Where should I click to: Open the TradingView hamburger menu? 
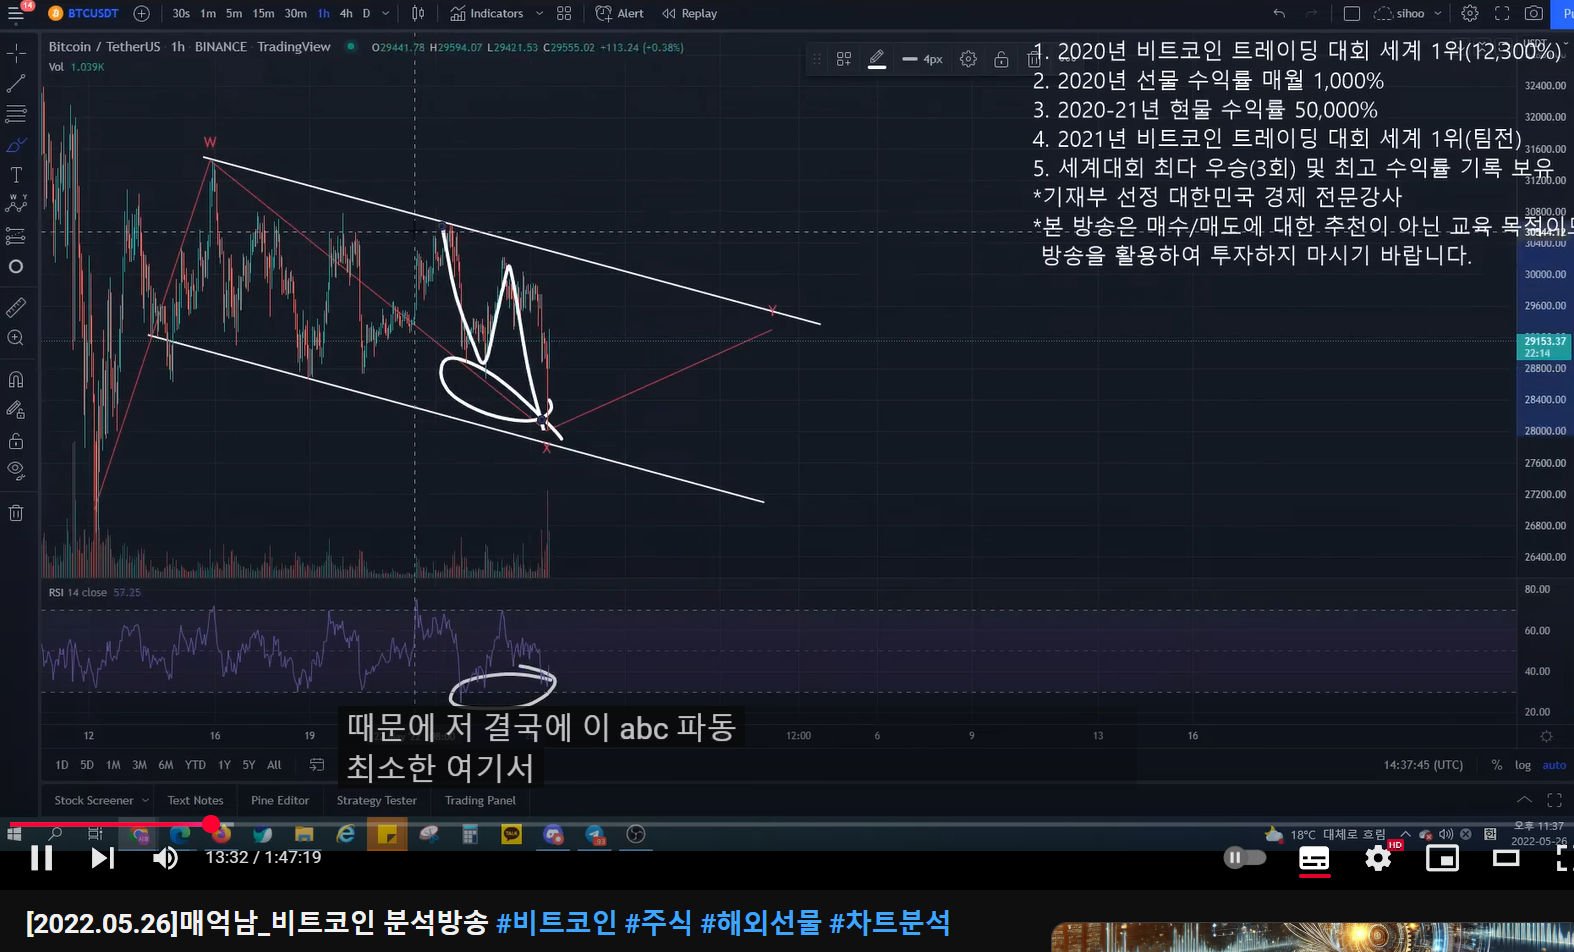(16, 13)
